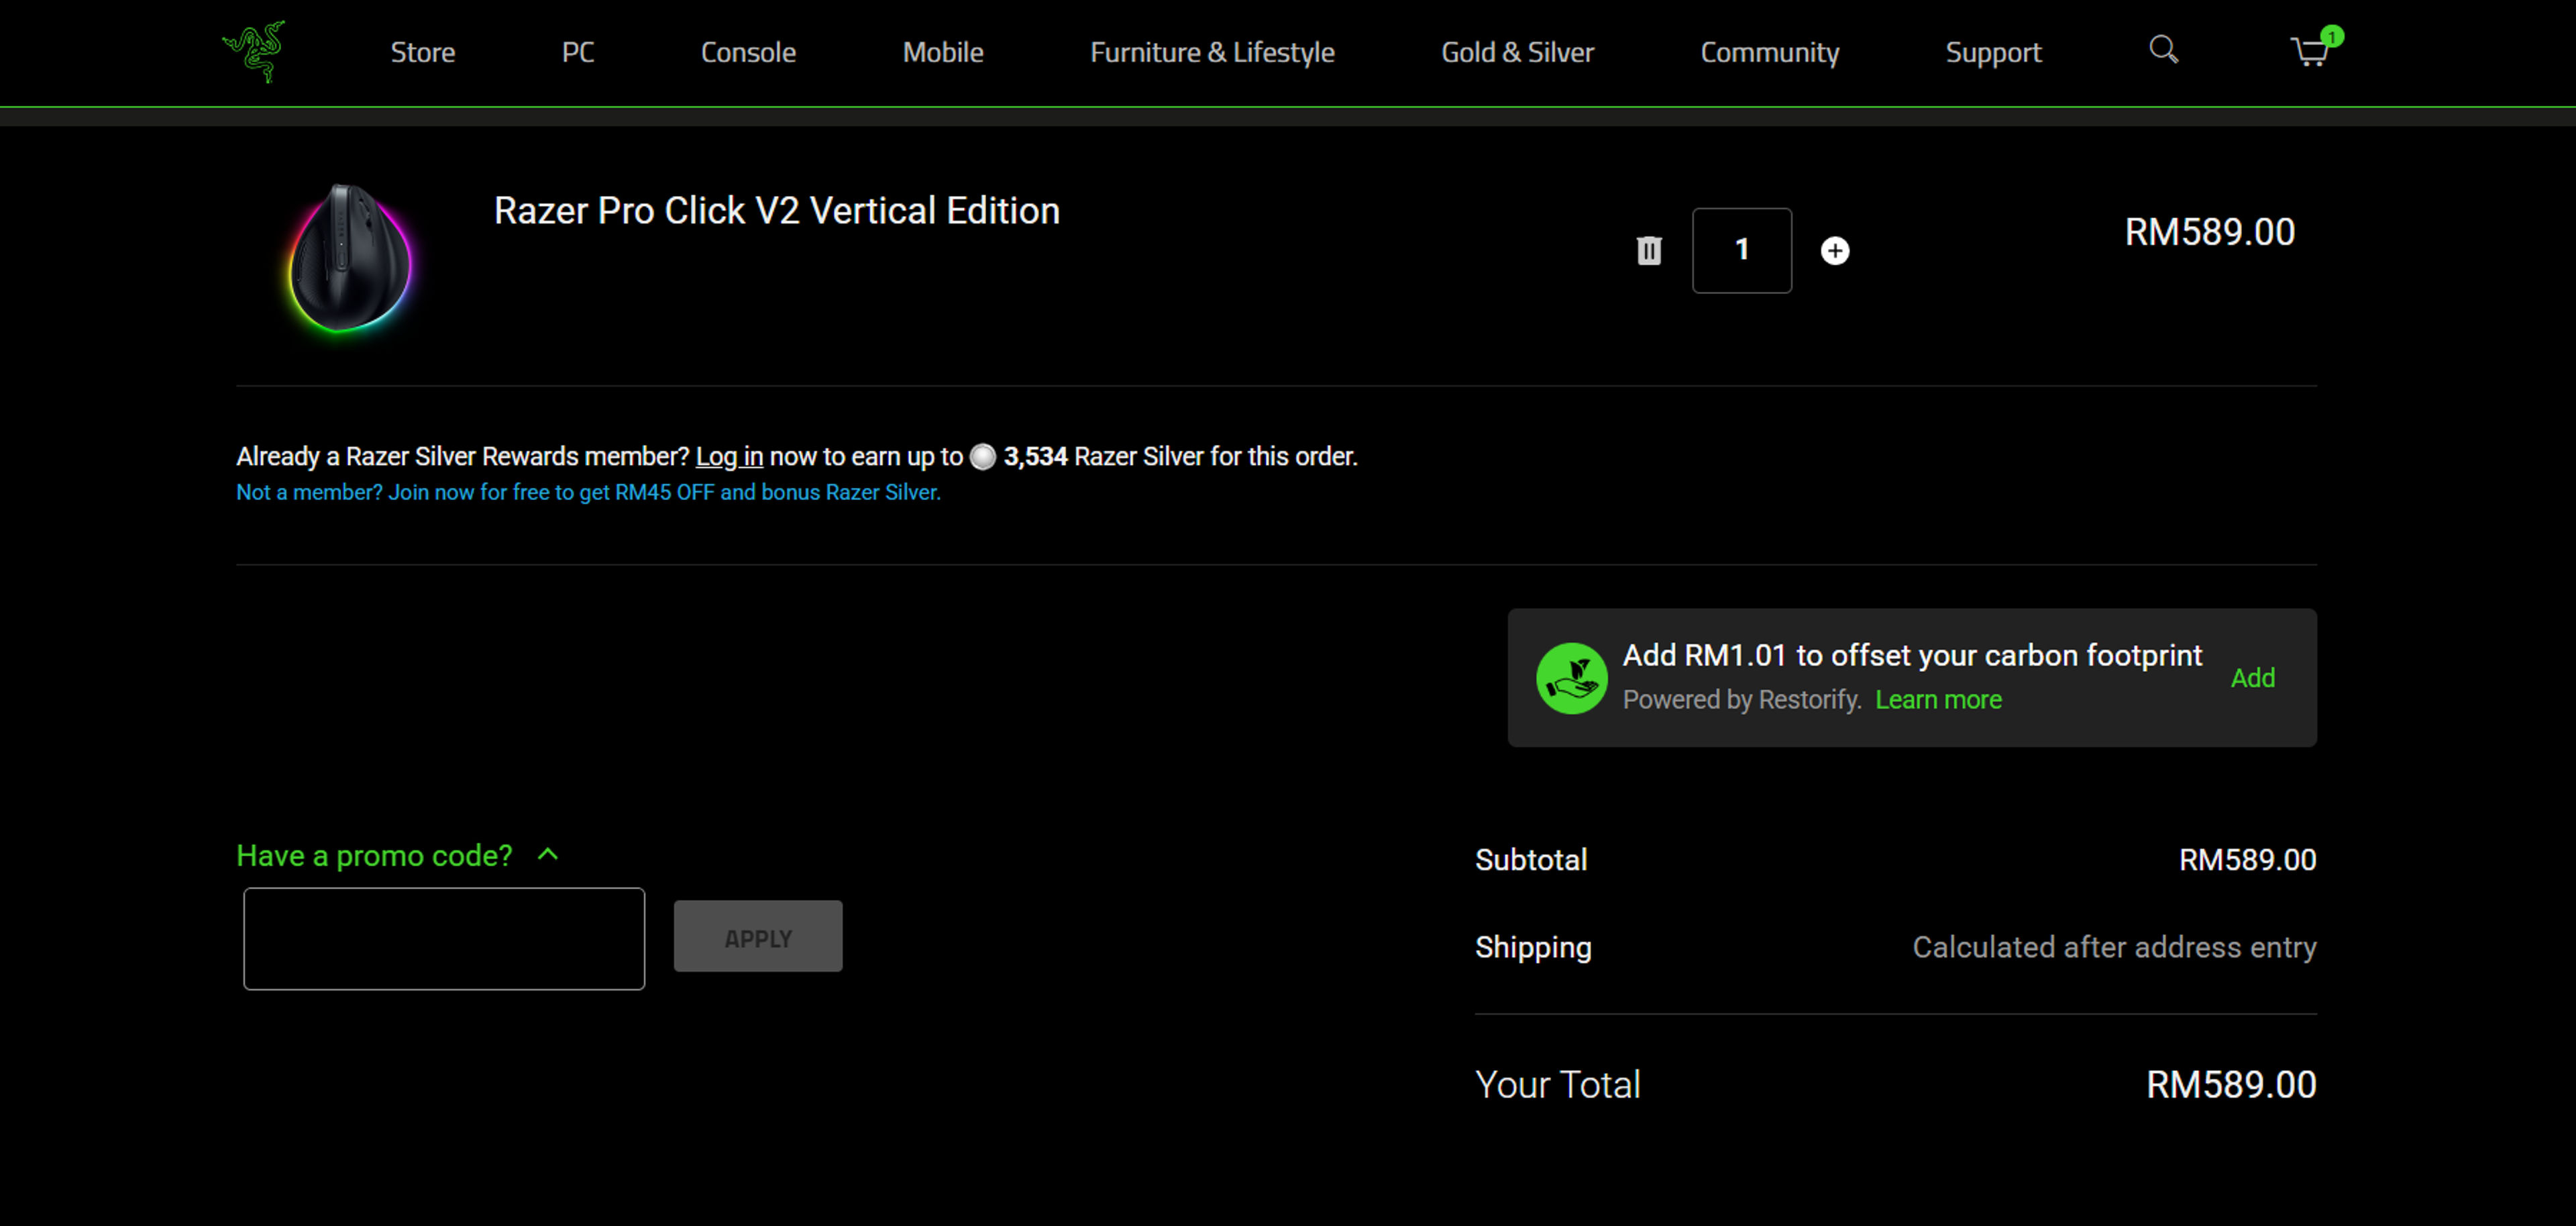
Task: Click the item price RM589.00
Action: pos(2209,232)
